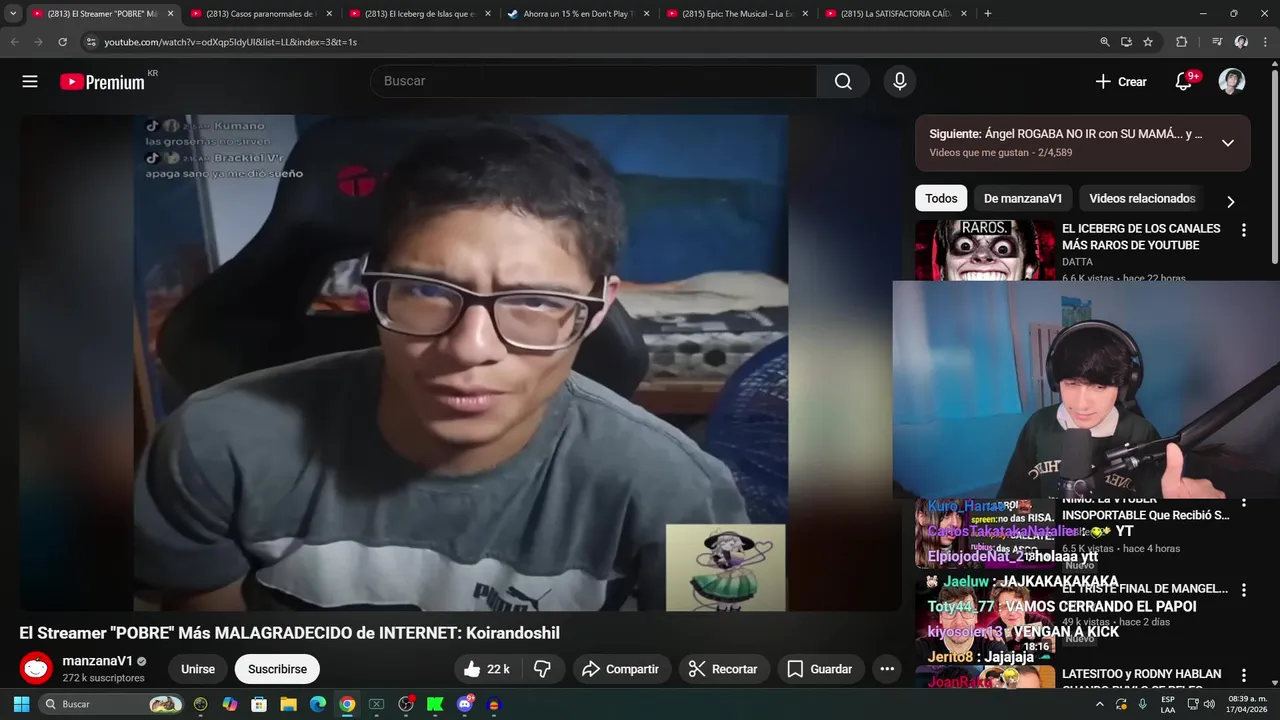This screenshot has height=720, width=1280.
Task: Clip the video with Recortar
Action: tap(723, 669)
